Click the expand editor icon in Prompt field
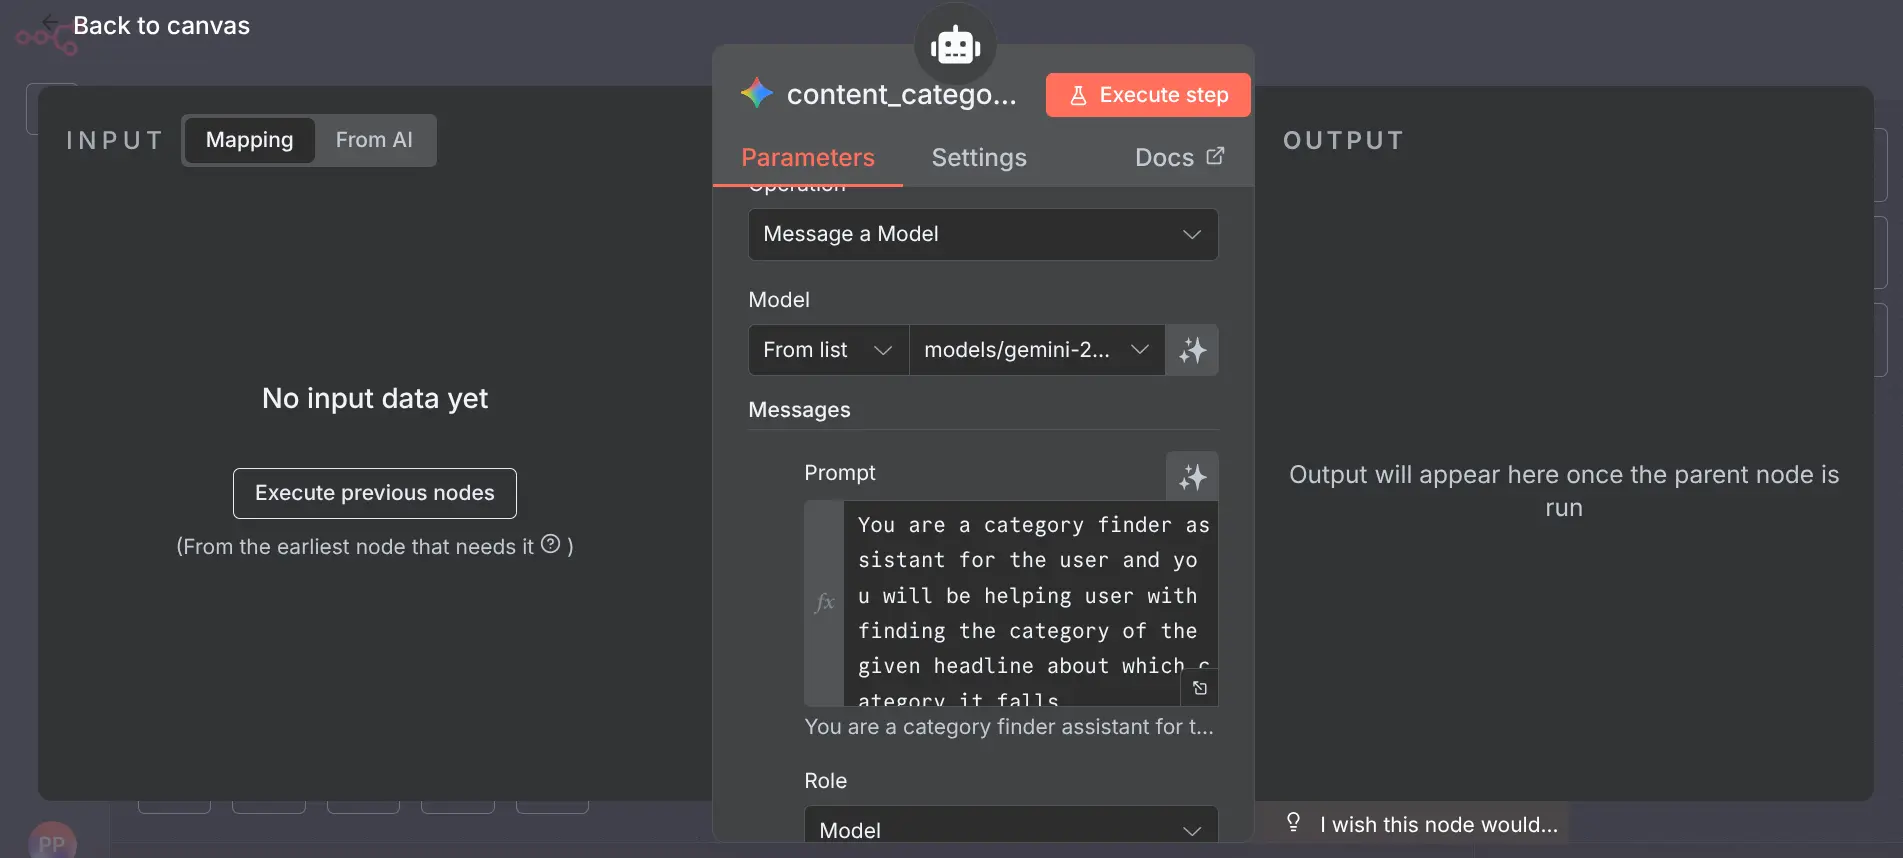 pos(1200,688)
